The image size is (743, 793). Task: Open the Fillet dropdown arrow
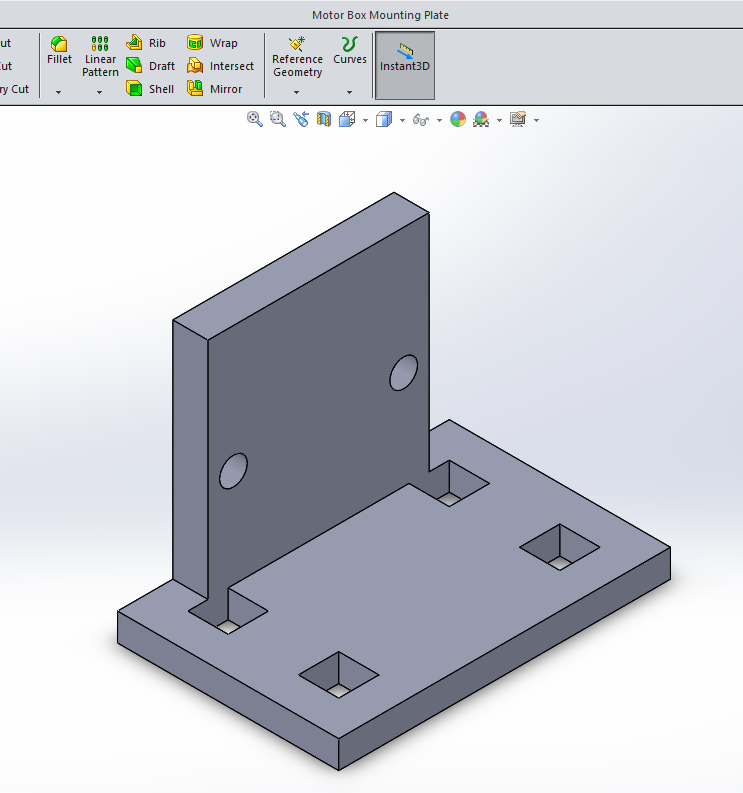(59, 93)
